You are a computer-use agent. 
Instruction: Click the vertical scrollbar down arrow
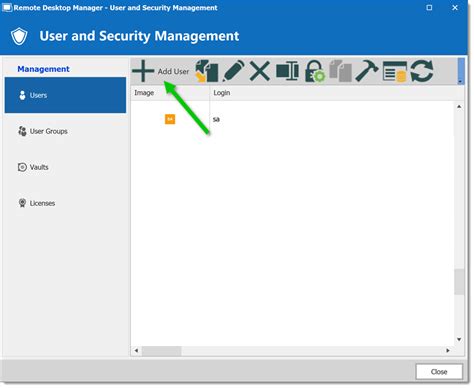click(x=459, y=339)
